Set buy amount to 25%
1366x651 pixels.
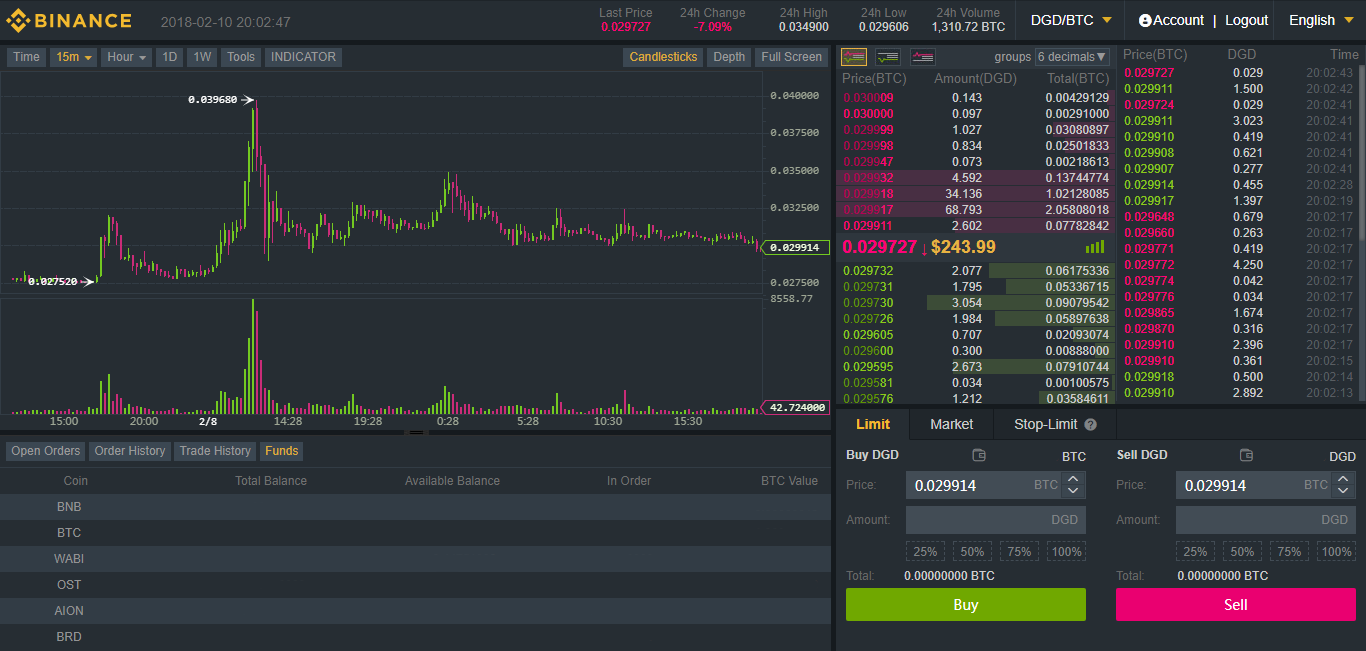pos(925,552)
